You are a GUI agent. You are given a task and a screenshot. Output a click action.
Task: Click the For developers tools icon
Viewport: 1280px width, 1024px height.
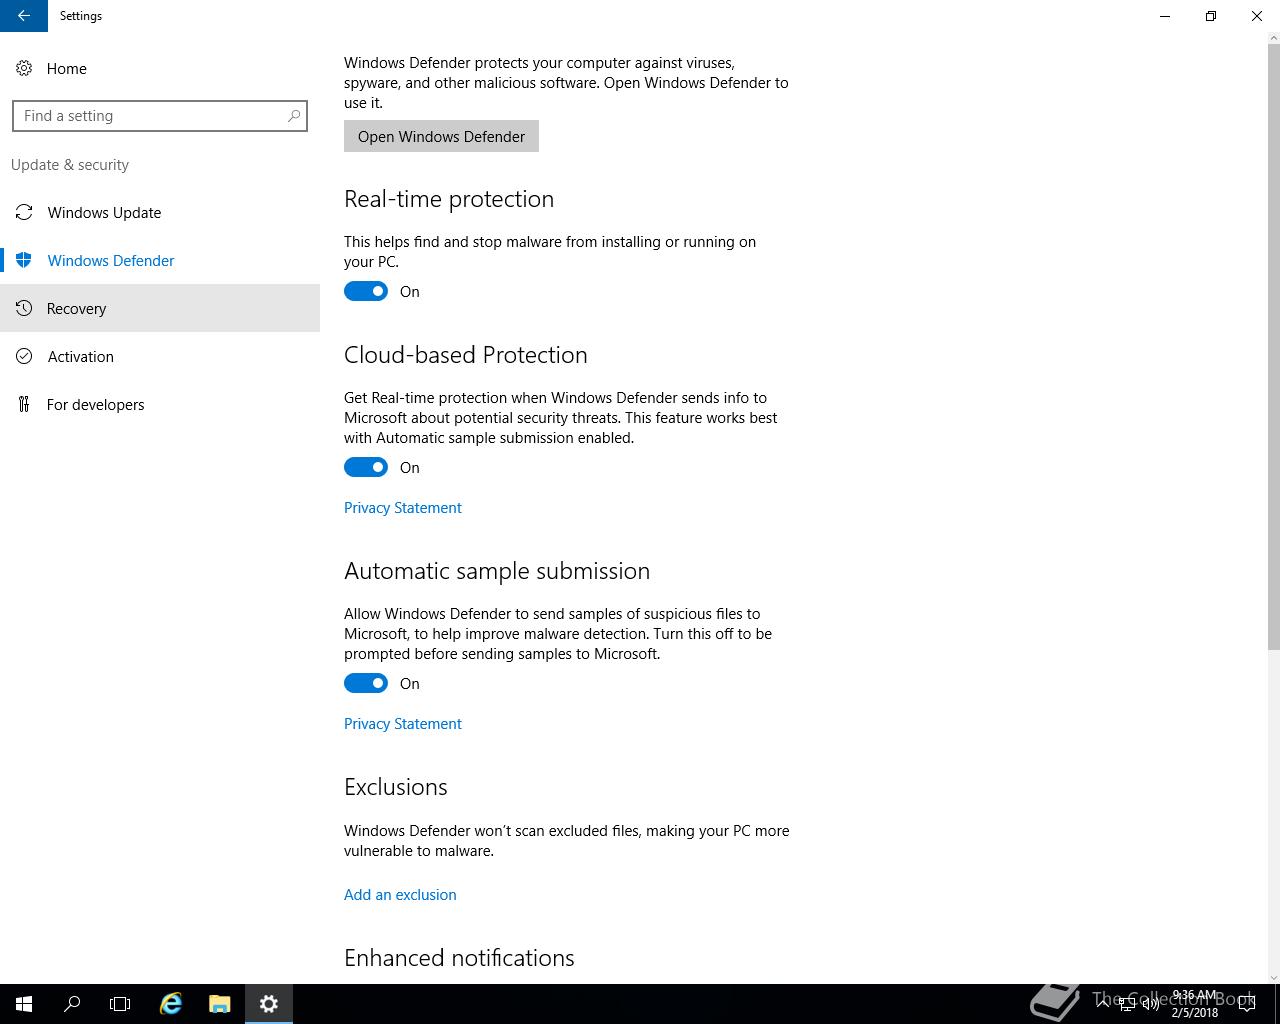tap(24, 404)
